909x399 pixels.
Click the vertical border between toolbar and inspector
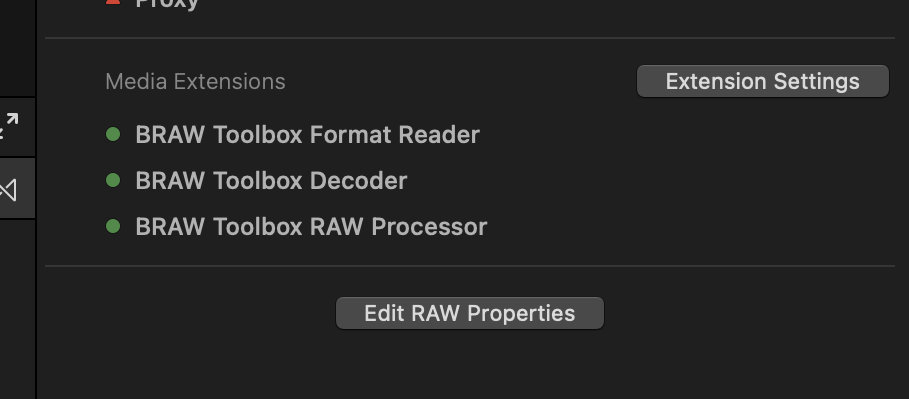[37, 200]
